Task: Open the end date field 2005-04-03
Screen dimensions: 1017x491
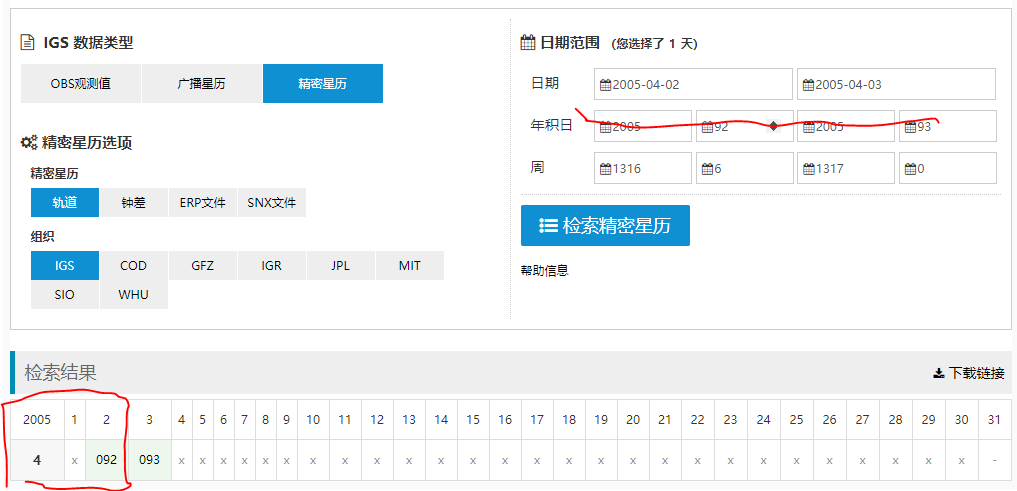Action: pos(896,84)
